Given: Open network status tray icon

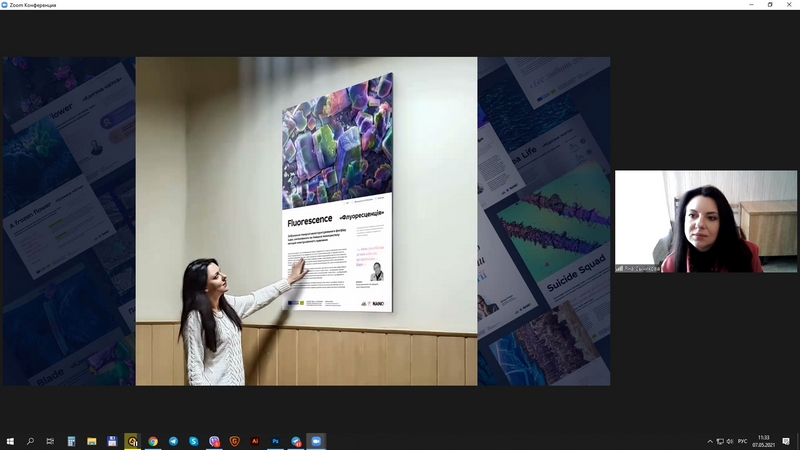Looking at the screenshot, I should [720, 441].
